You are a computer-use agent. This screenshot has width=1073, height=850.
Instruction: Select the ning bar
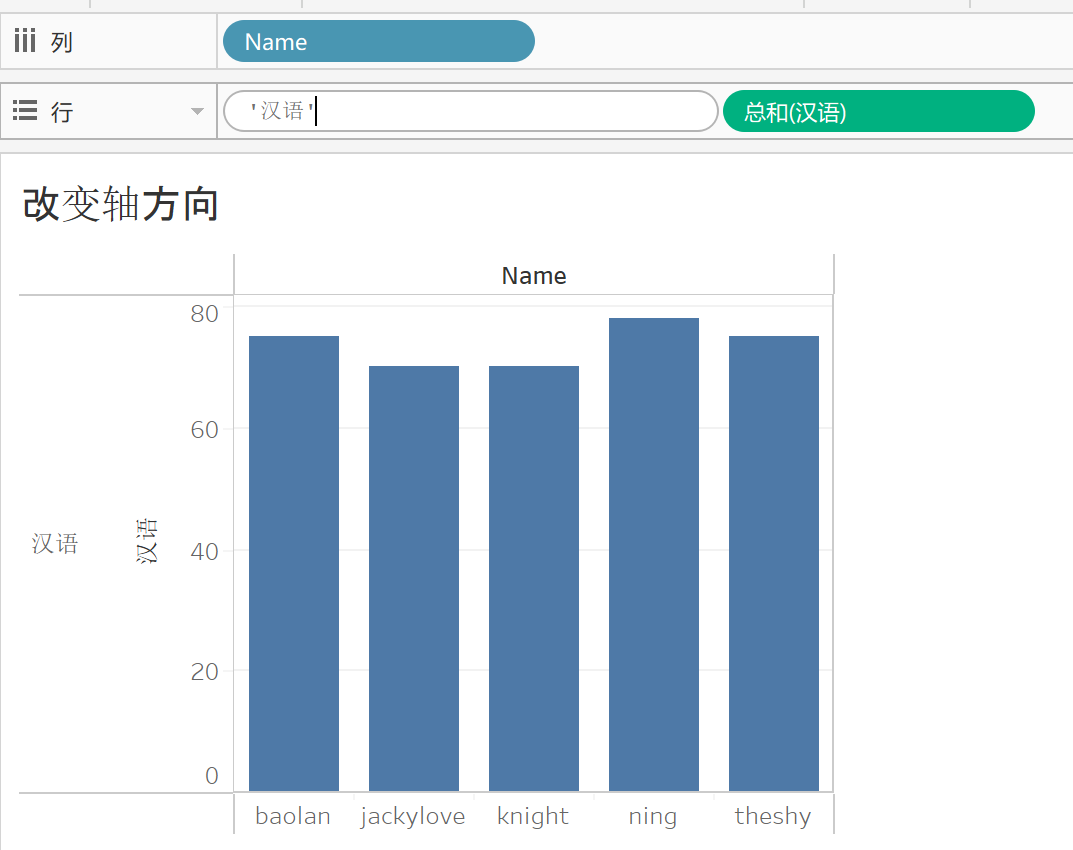click(654, 554)
